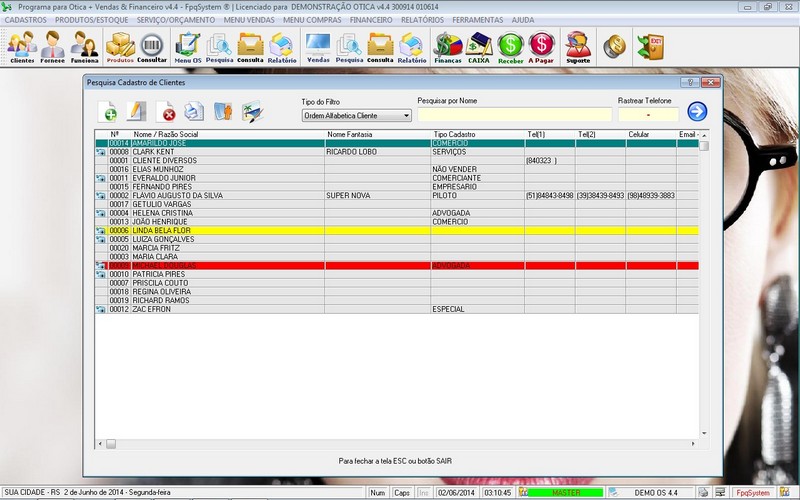
Task: Click Consulta icon in the OS group
Action: (x=250, y=47)
